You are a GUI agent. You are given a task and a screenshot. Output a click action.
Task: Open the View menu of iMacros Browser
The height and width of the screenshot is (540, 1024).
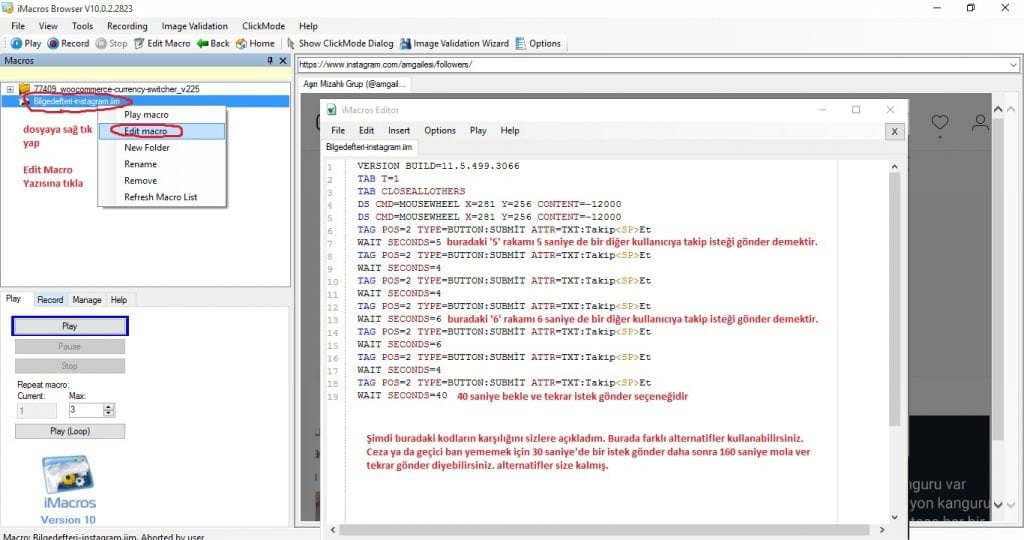pyautogui.click(x=48, y=26)
